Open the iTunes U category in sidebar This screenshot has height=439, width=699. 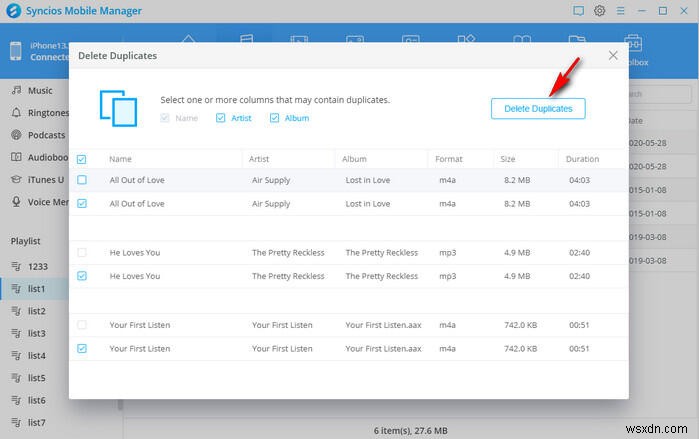tap(38, 180)
